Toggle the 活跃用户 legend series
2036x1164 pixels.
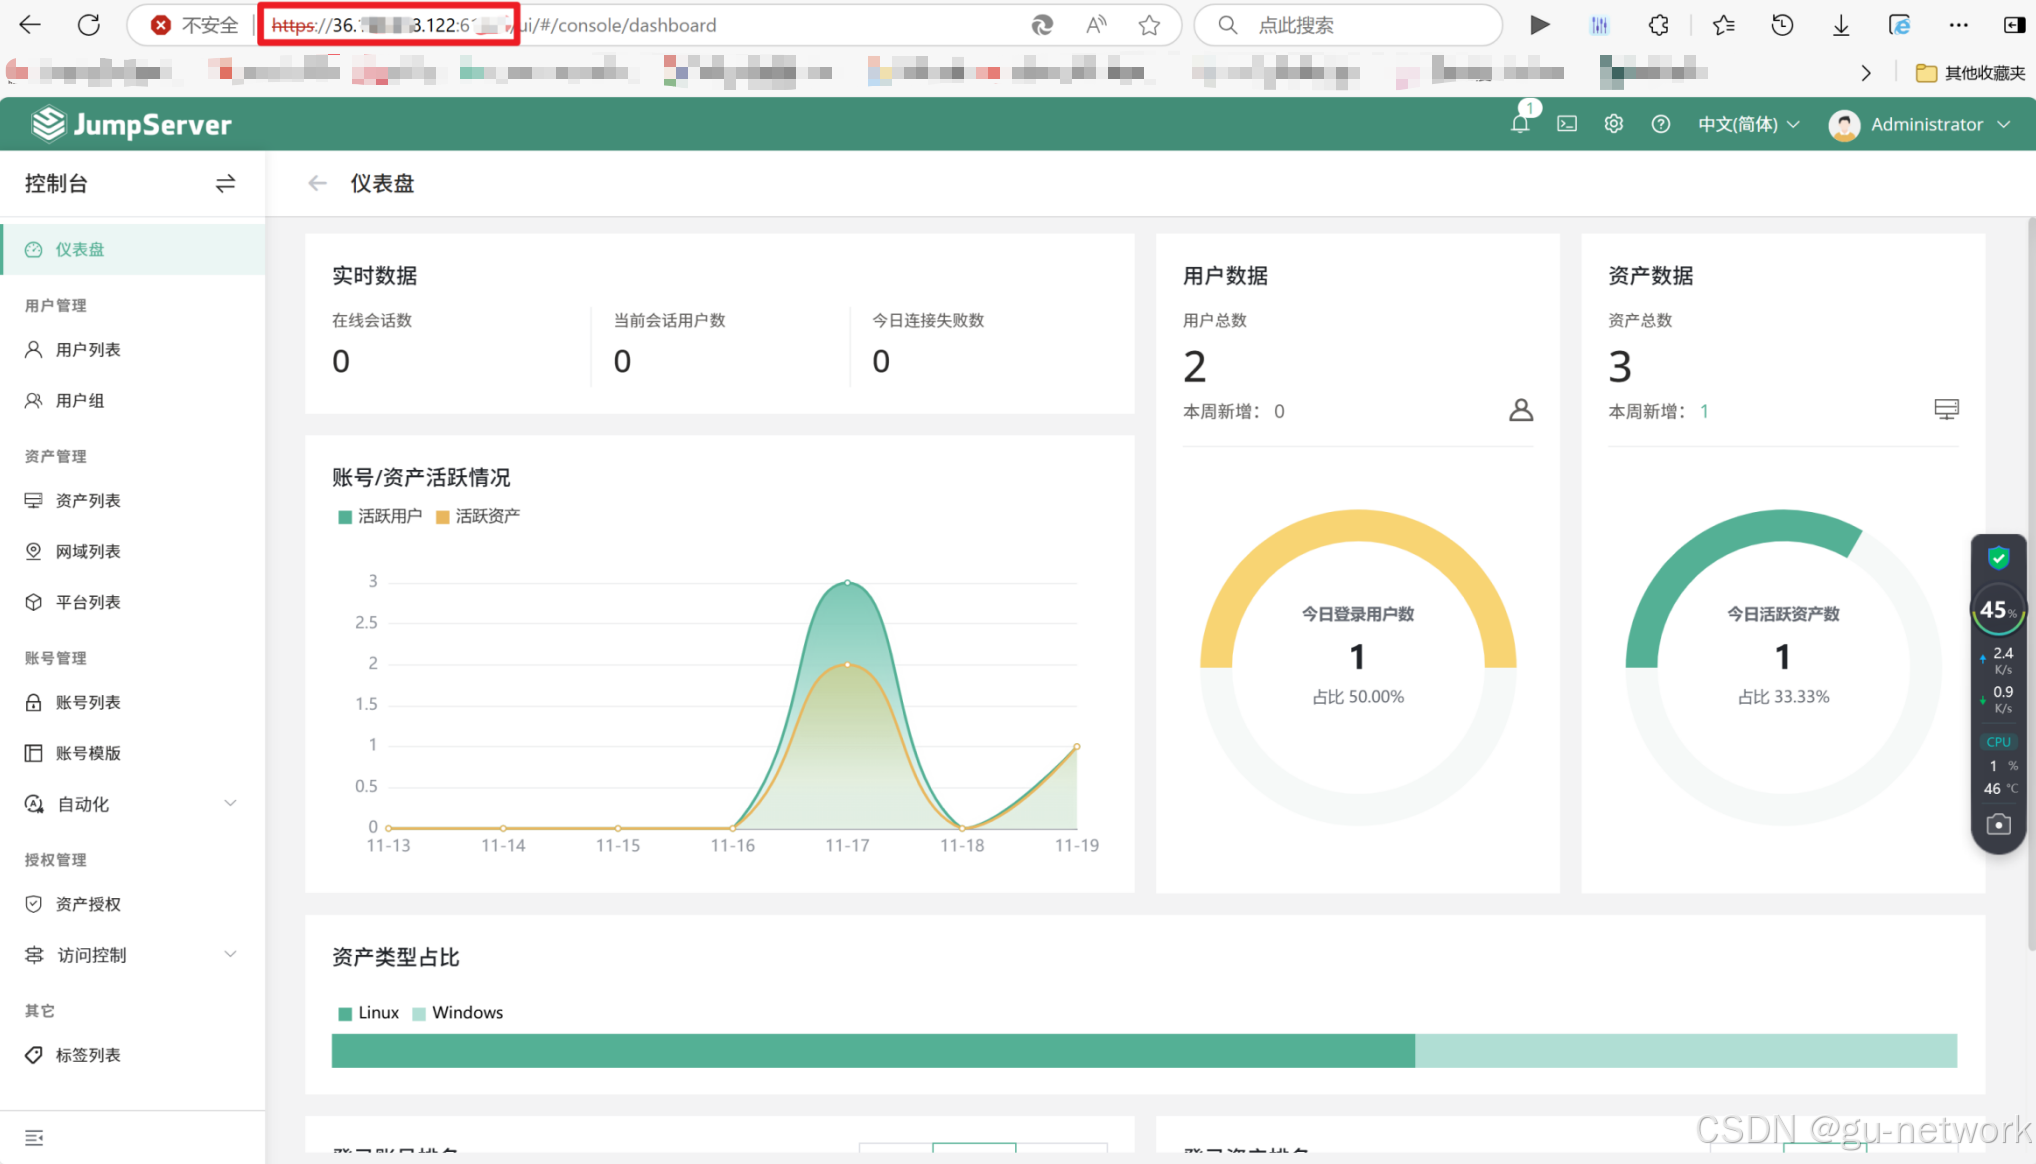pos(380,516)
